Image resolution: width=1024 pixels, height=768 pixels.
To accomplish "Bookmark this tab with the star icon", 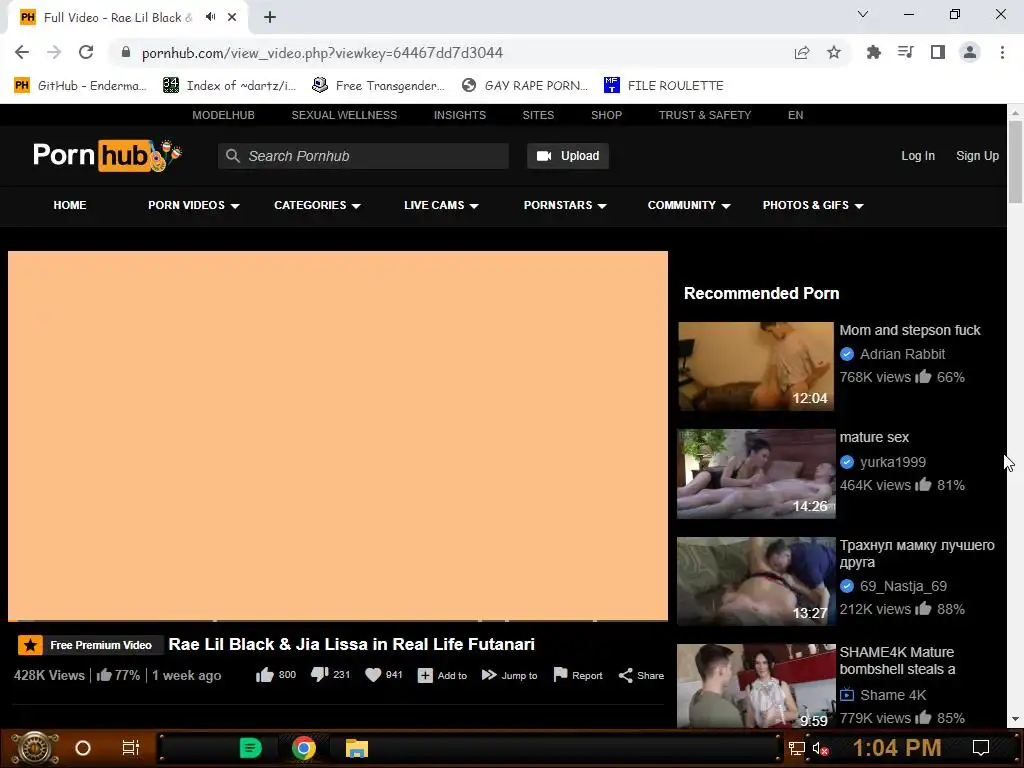I will tap(834, 52).
